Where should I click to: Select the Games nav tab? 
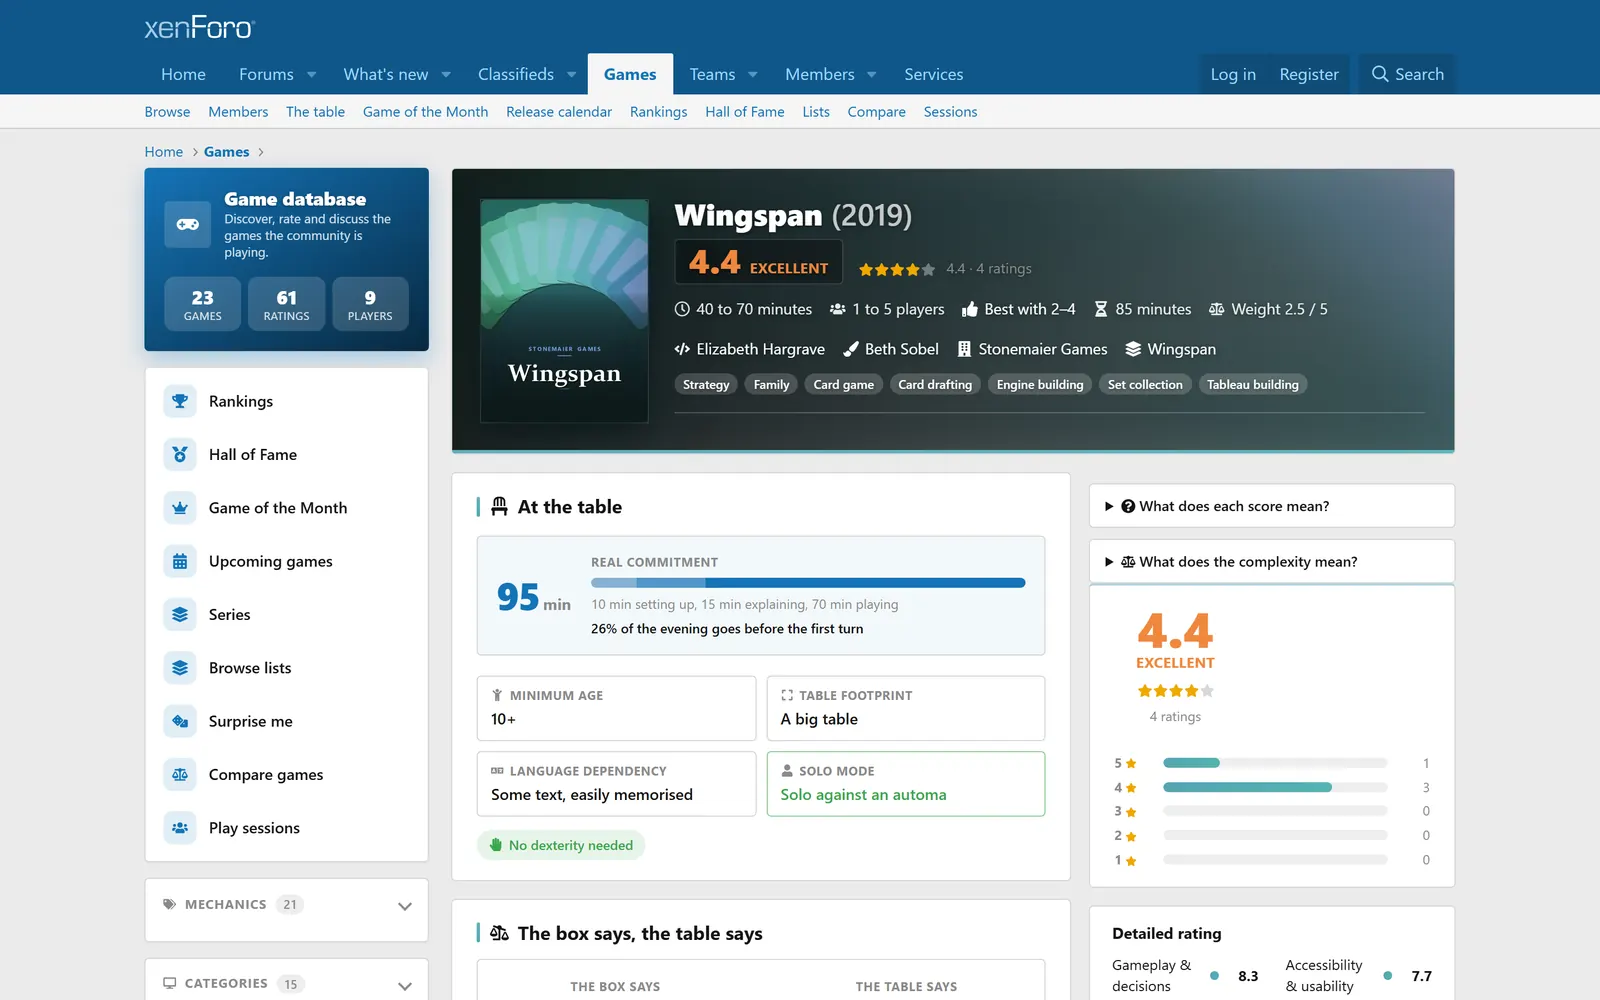[x=630, y=74]
